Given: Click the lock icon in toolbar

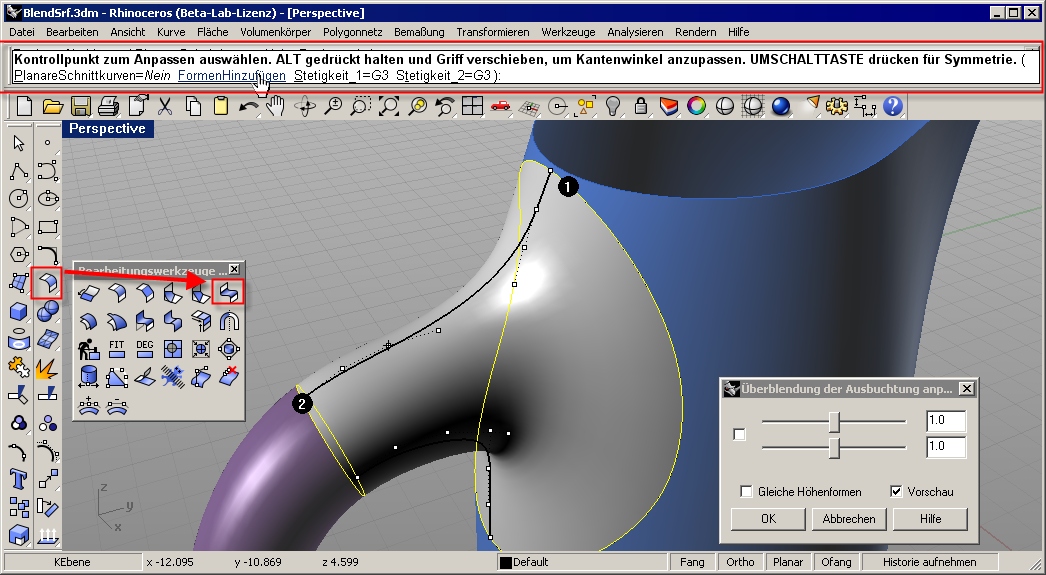Looking at the screenshot, I should (x=641, y=105).
